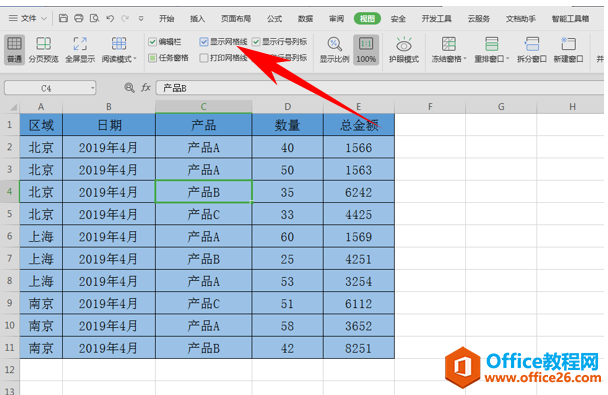Click cell with value 6242
Image resolution: width=608 pixels, height=395 pixels.
click(359, 192)
